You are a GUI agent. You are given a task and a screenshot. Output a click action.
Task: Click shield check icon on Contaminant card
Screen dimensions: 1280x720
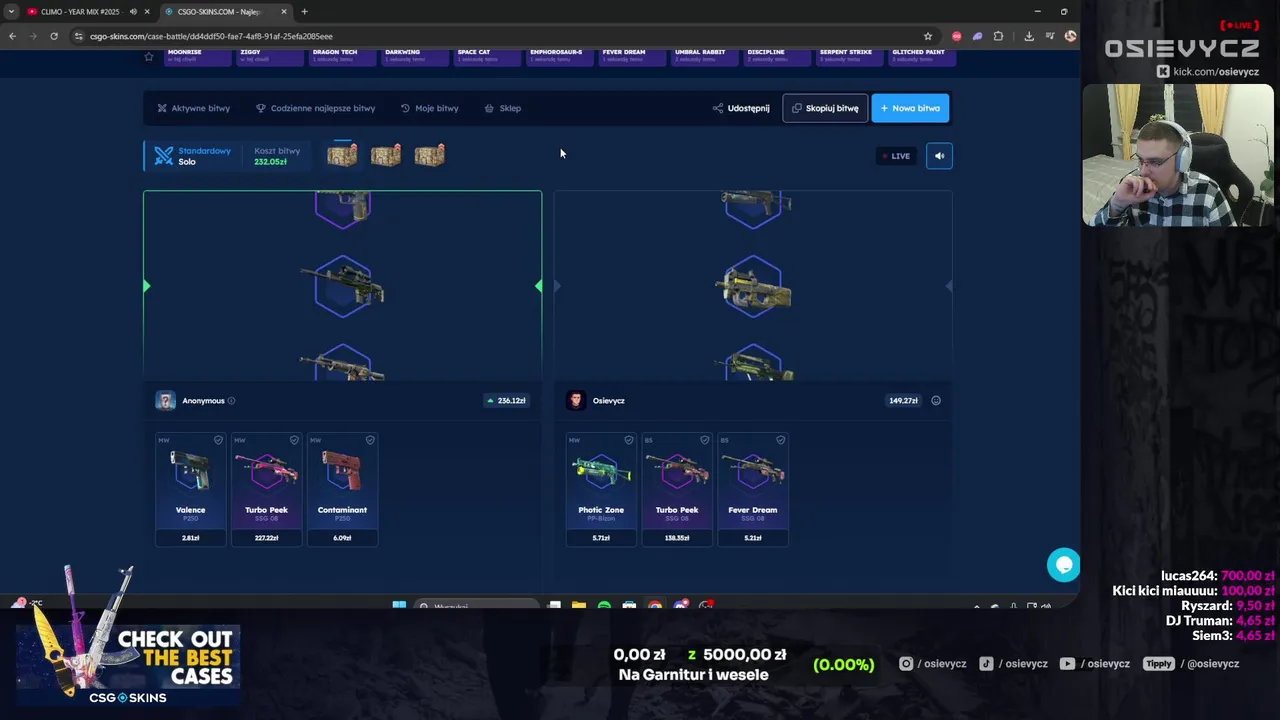(x=370, y=440)
